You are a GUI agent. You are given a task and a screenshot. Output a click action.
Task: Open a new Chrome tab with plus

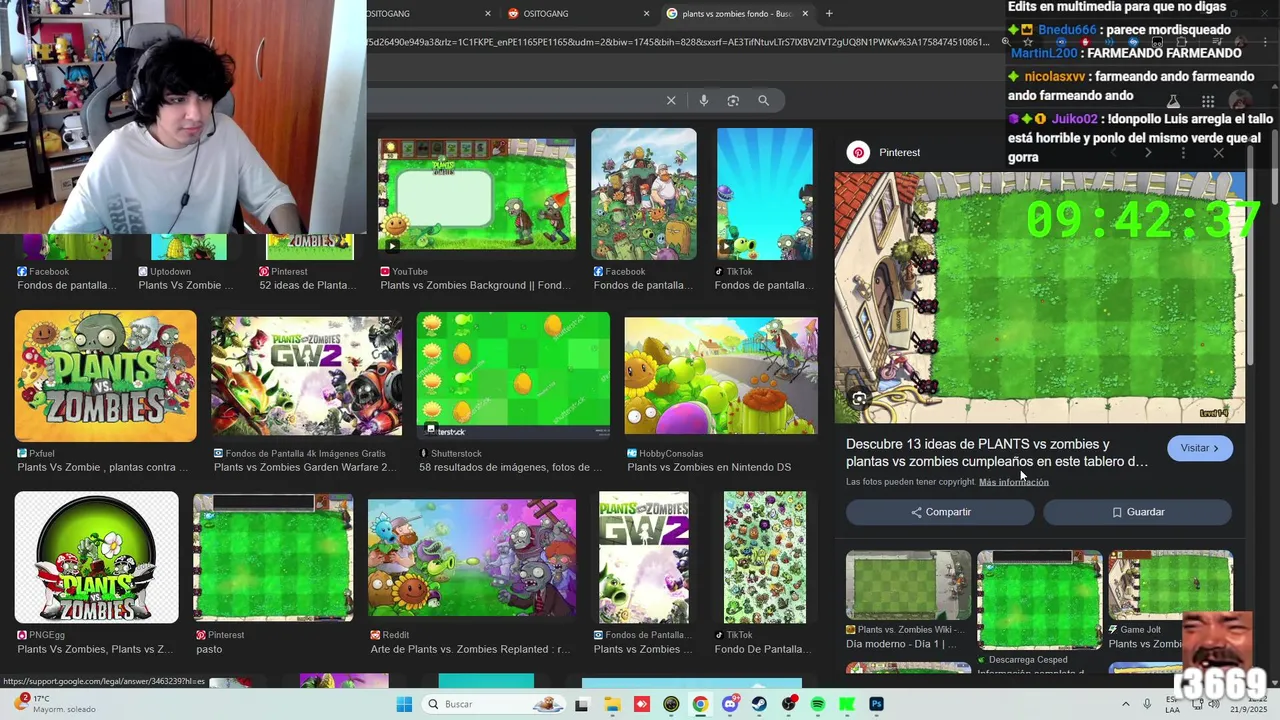pyautogui.click(x=829, y=13)
